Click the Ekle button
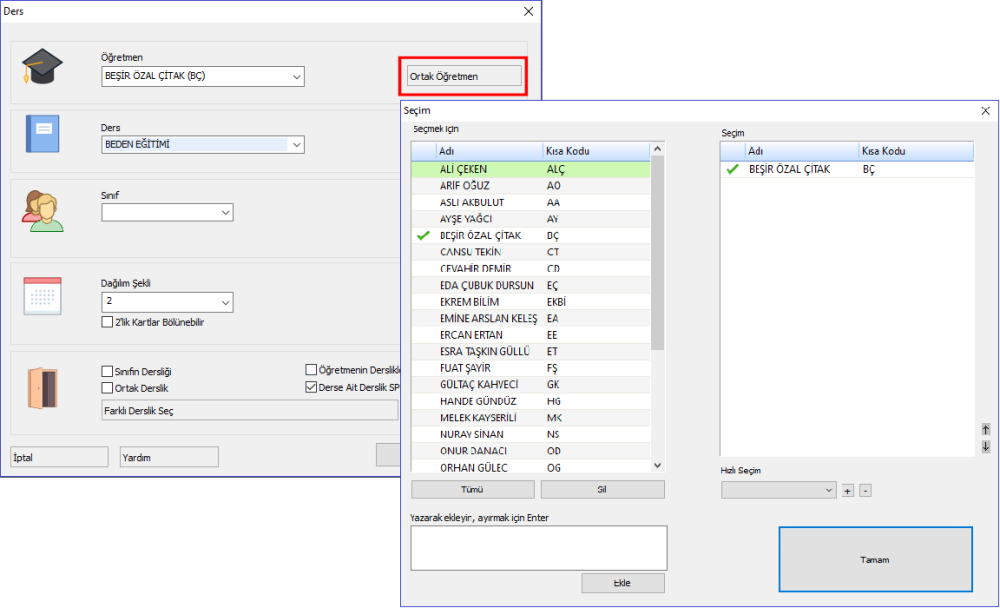1000x608 pixels. coord(622,583)
